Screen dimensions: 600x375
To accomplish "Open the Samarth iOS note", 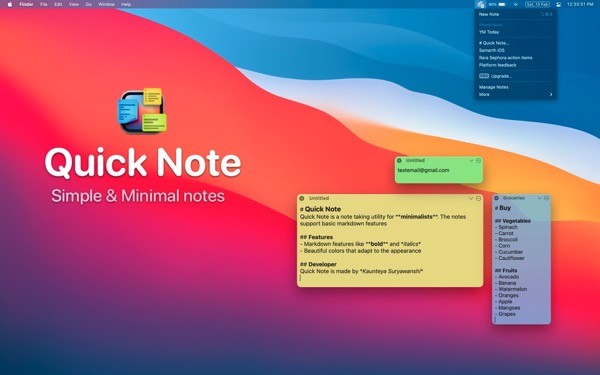I will click(x=515, y=51).
